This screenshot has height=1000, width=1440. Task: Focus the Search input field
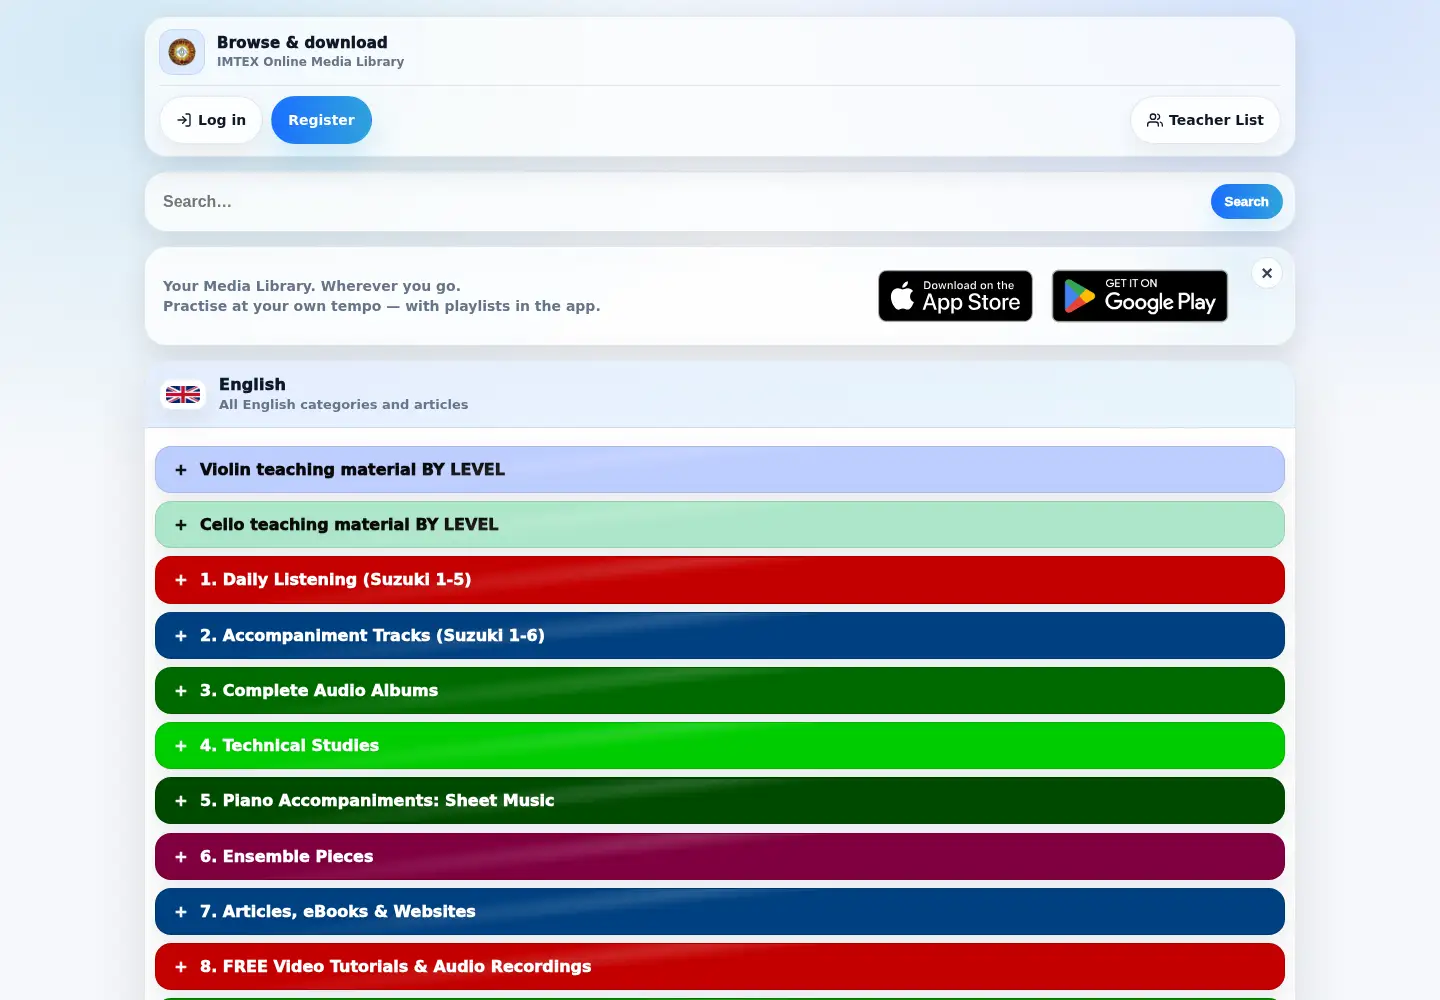click(680, 202)
